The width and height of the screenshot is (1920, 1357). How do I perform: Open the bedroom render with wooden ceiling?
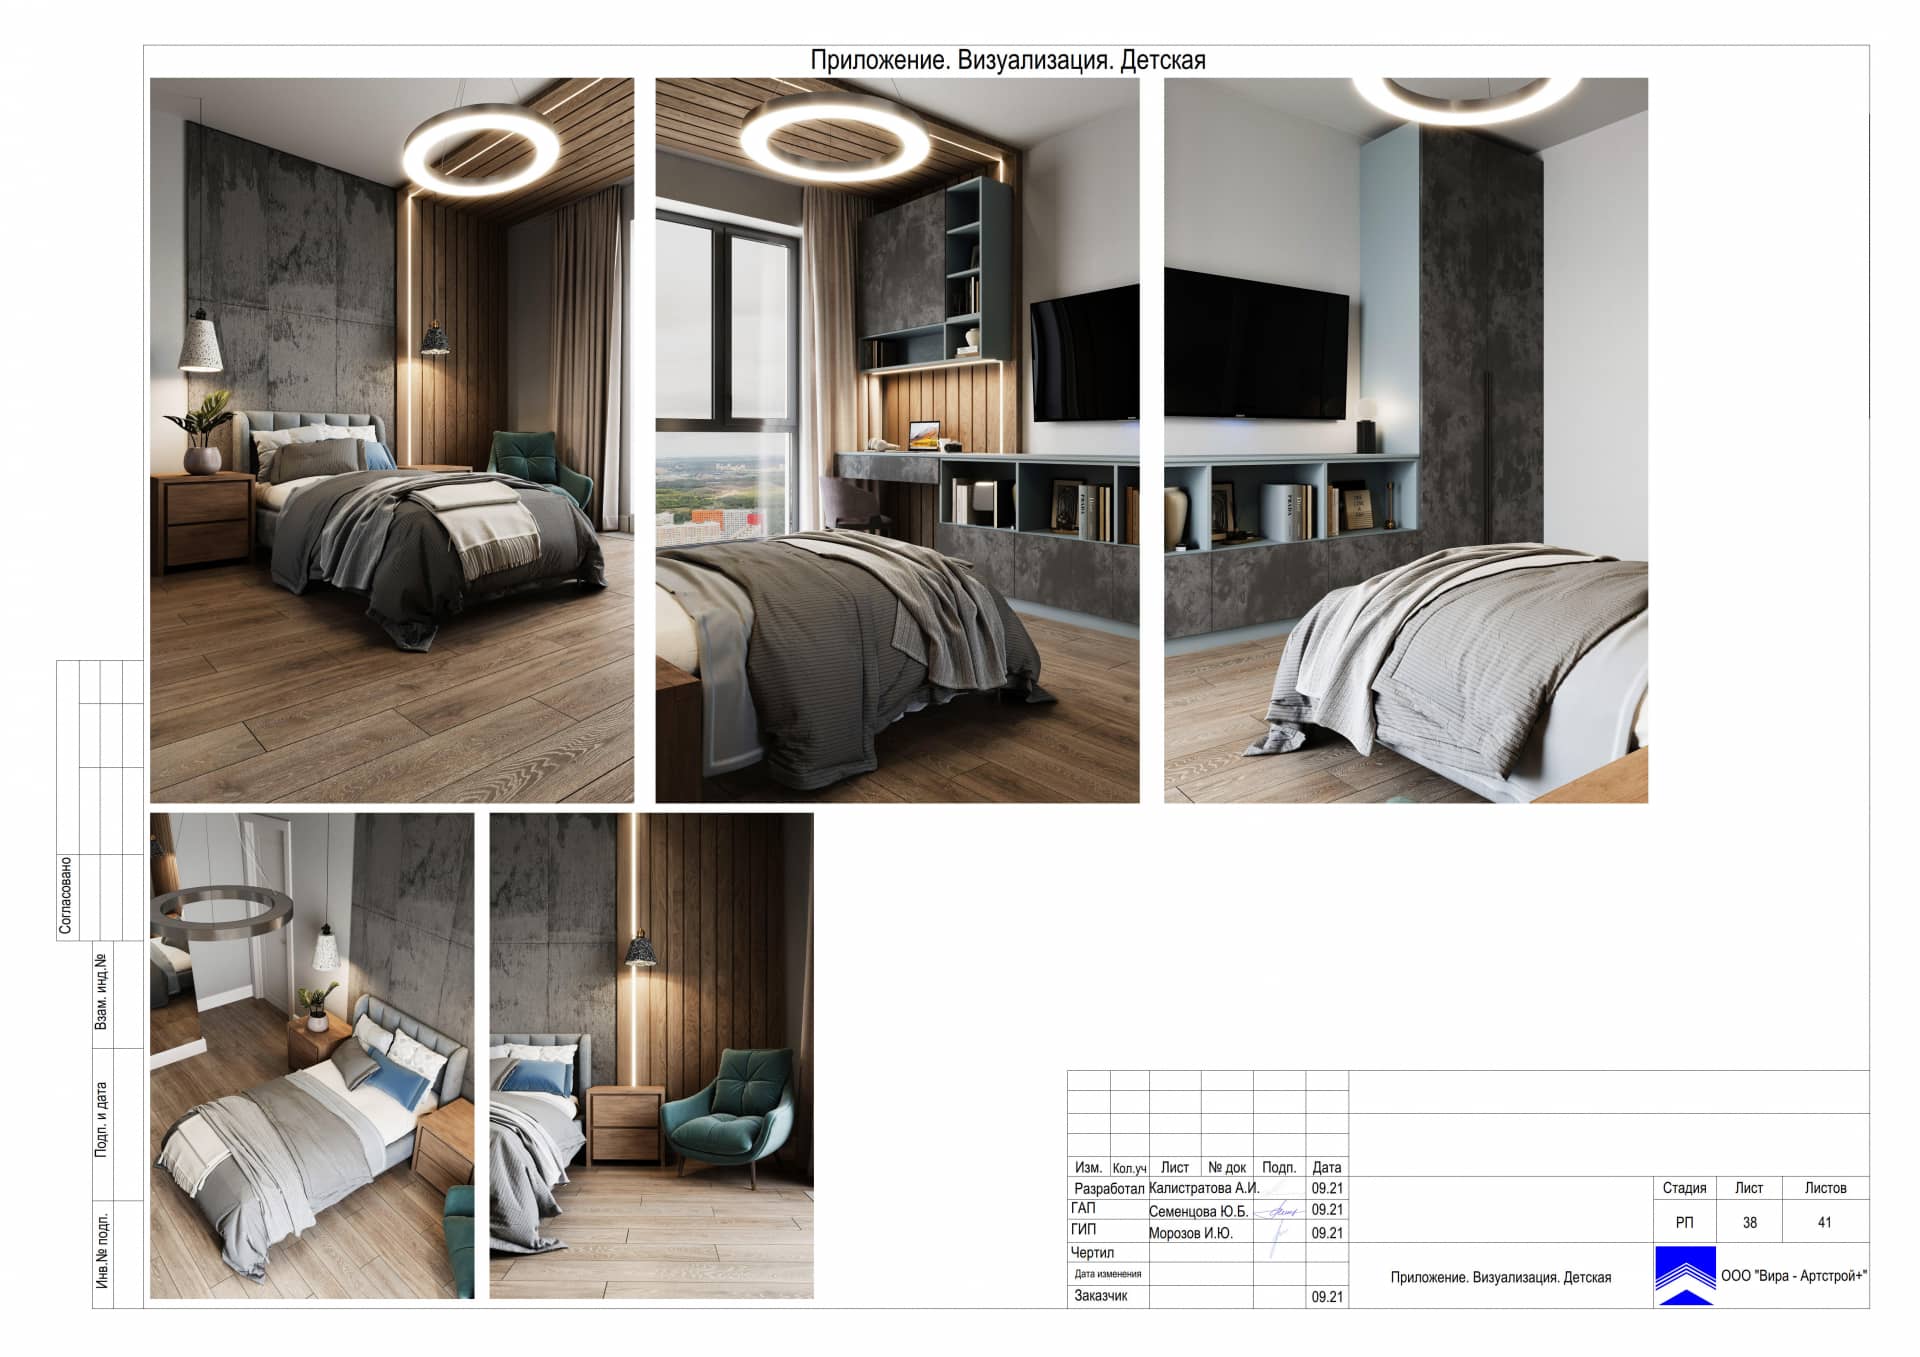[392, 440]
